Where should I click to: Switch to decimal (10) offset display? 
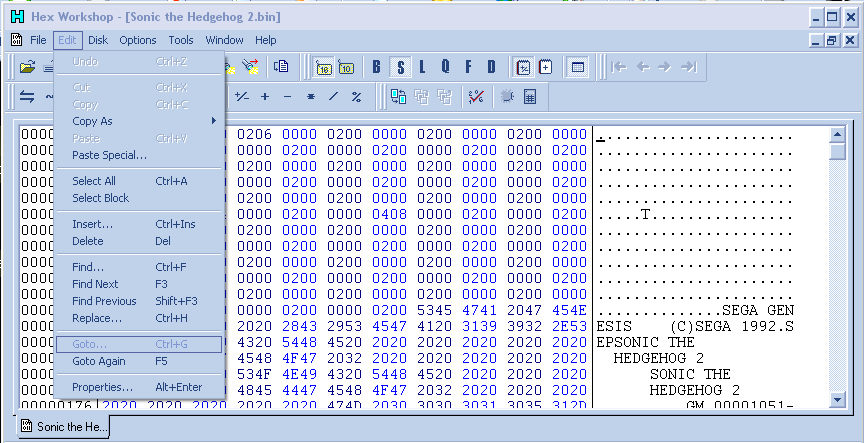[346, 67]
